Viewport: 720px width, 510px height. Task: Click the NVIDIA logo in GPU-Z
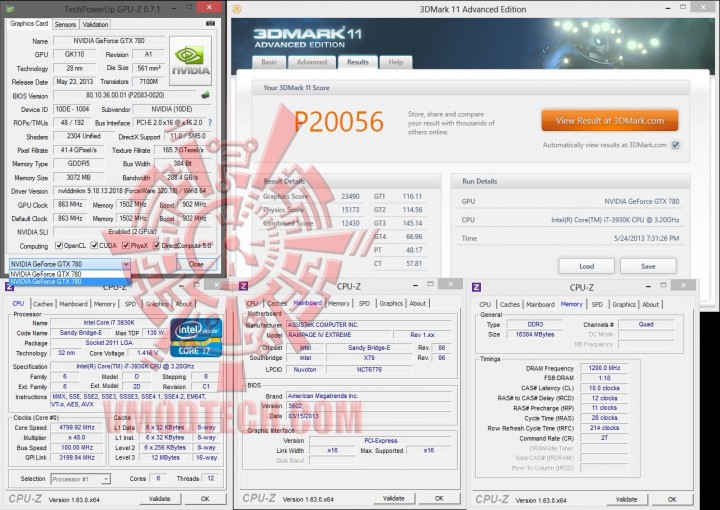(191, 61)
